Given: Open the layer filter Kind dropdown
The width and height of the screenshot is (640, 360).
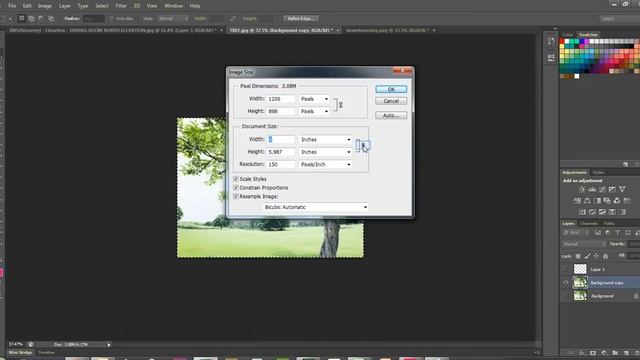Looking at the screenshot, I should pos(575,233).
